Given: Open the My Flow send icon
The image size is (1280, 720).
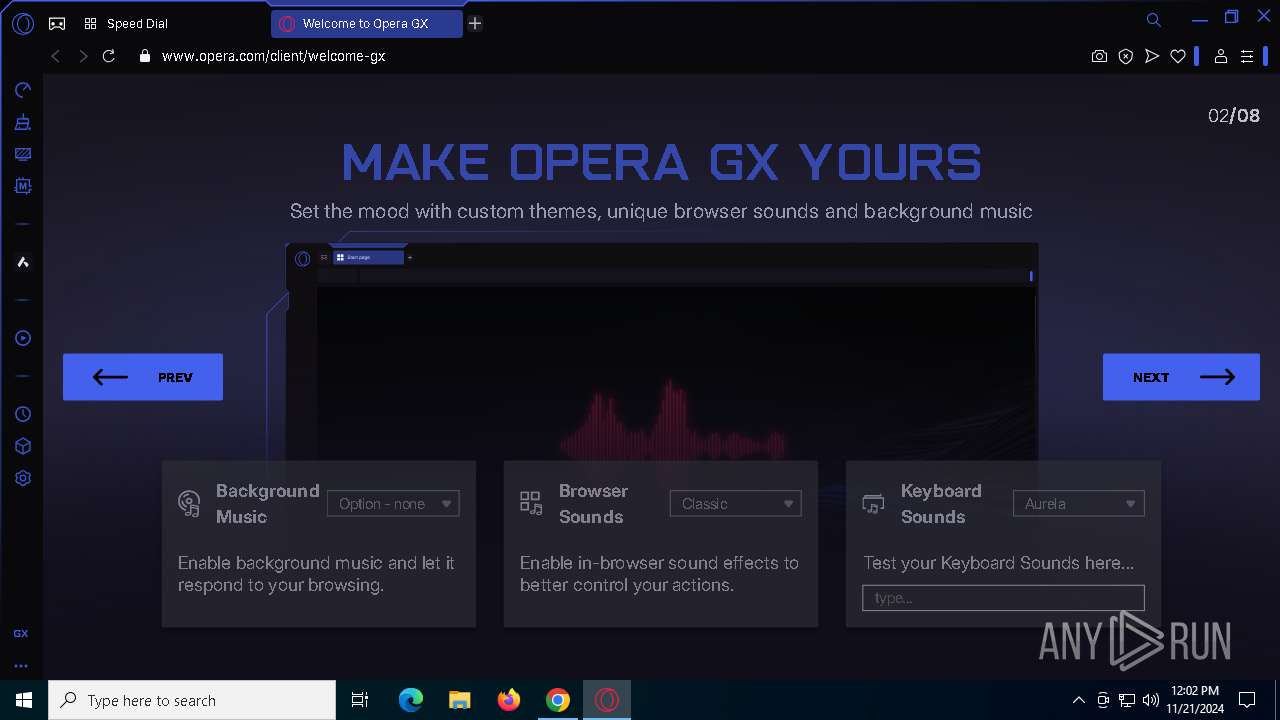Looking at the screenshot, I should (x=1152, y=56).
